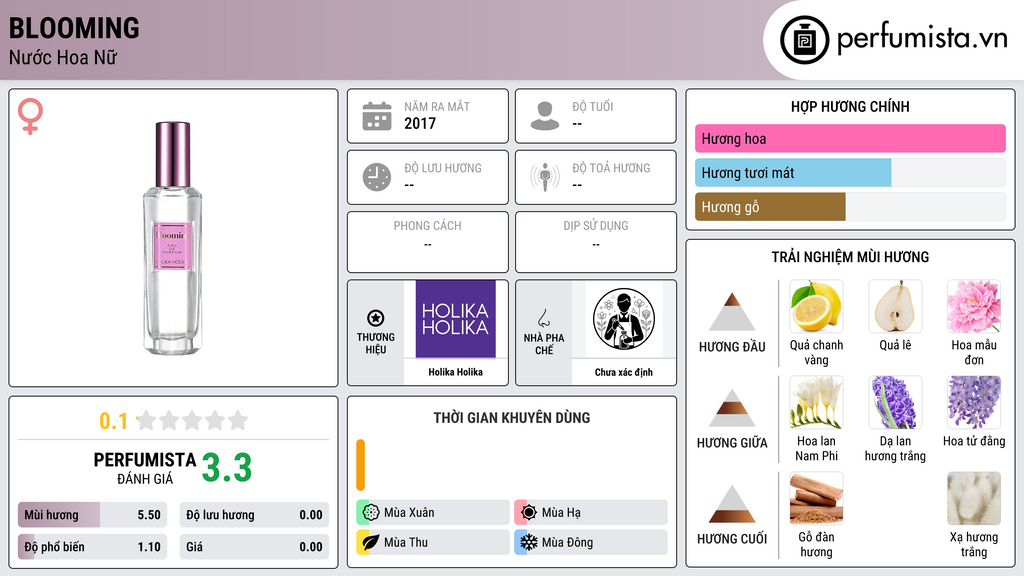Click the orange recommended-time bar

[360, 465]
